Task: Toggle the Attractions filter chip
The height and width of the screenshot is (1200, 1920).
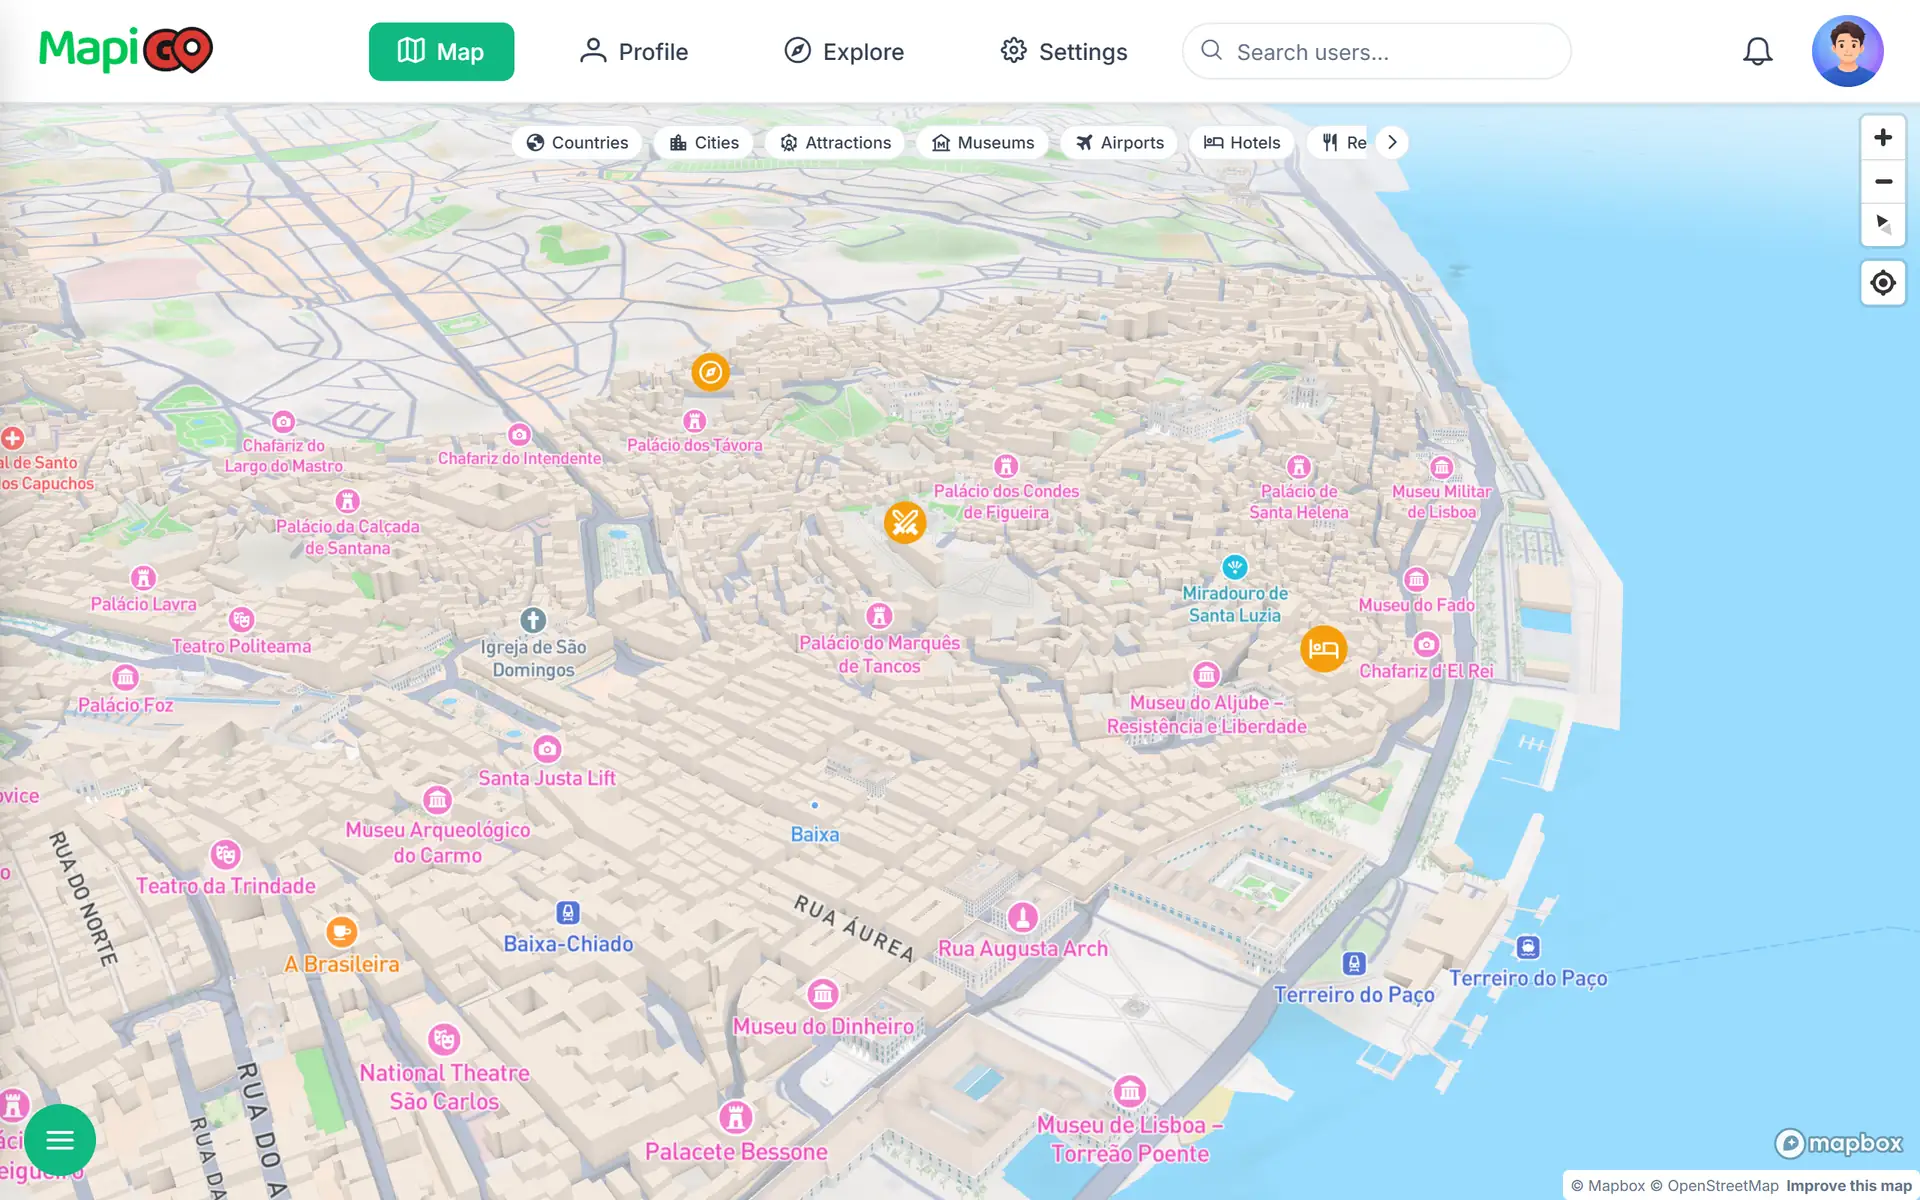Action: point(835,142)
